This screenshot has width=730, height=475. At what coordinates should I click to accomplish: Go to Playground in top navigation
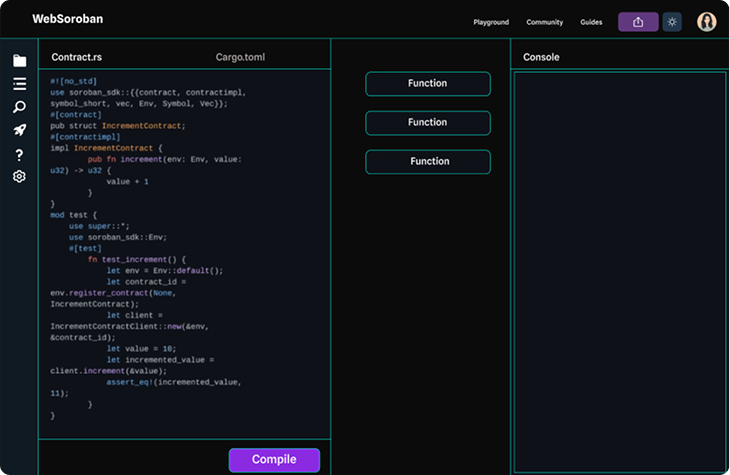tap(491, 22)
